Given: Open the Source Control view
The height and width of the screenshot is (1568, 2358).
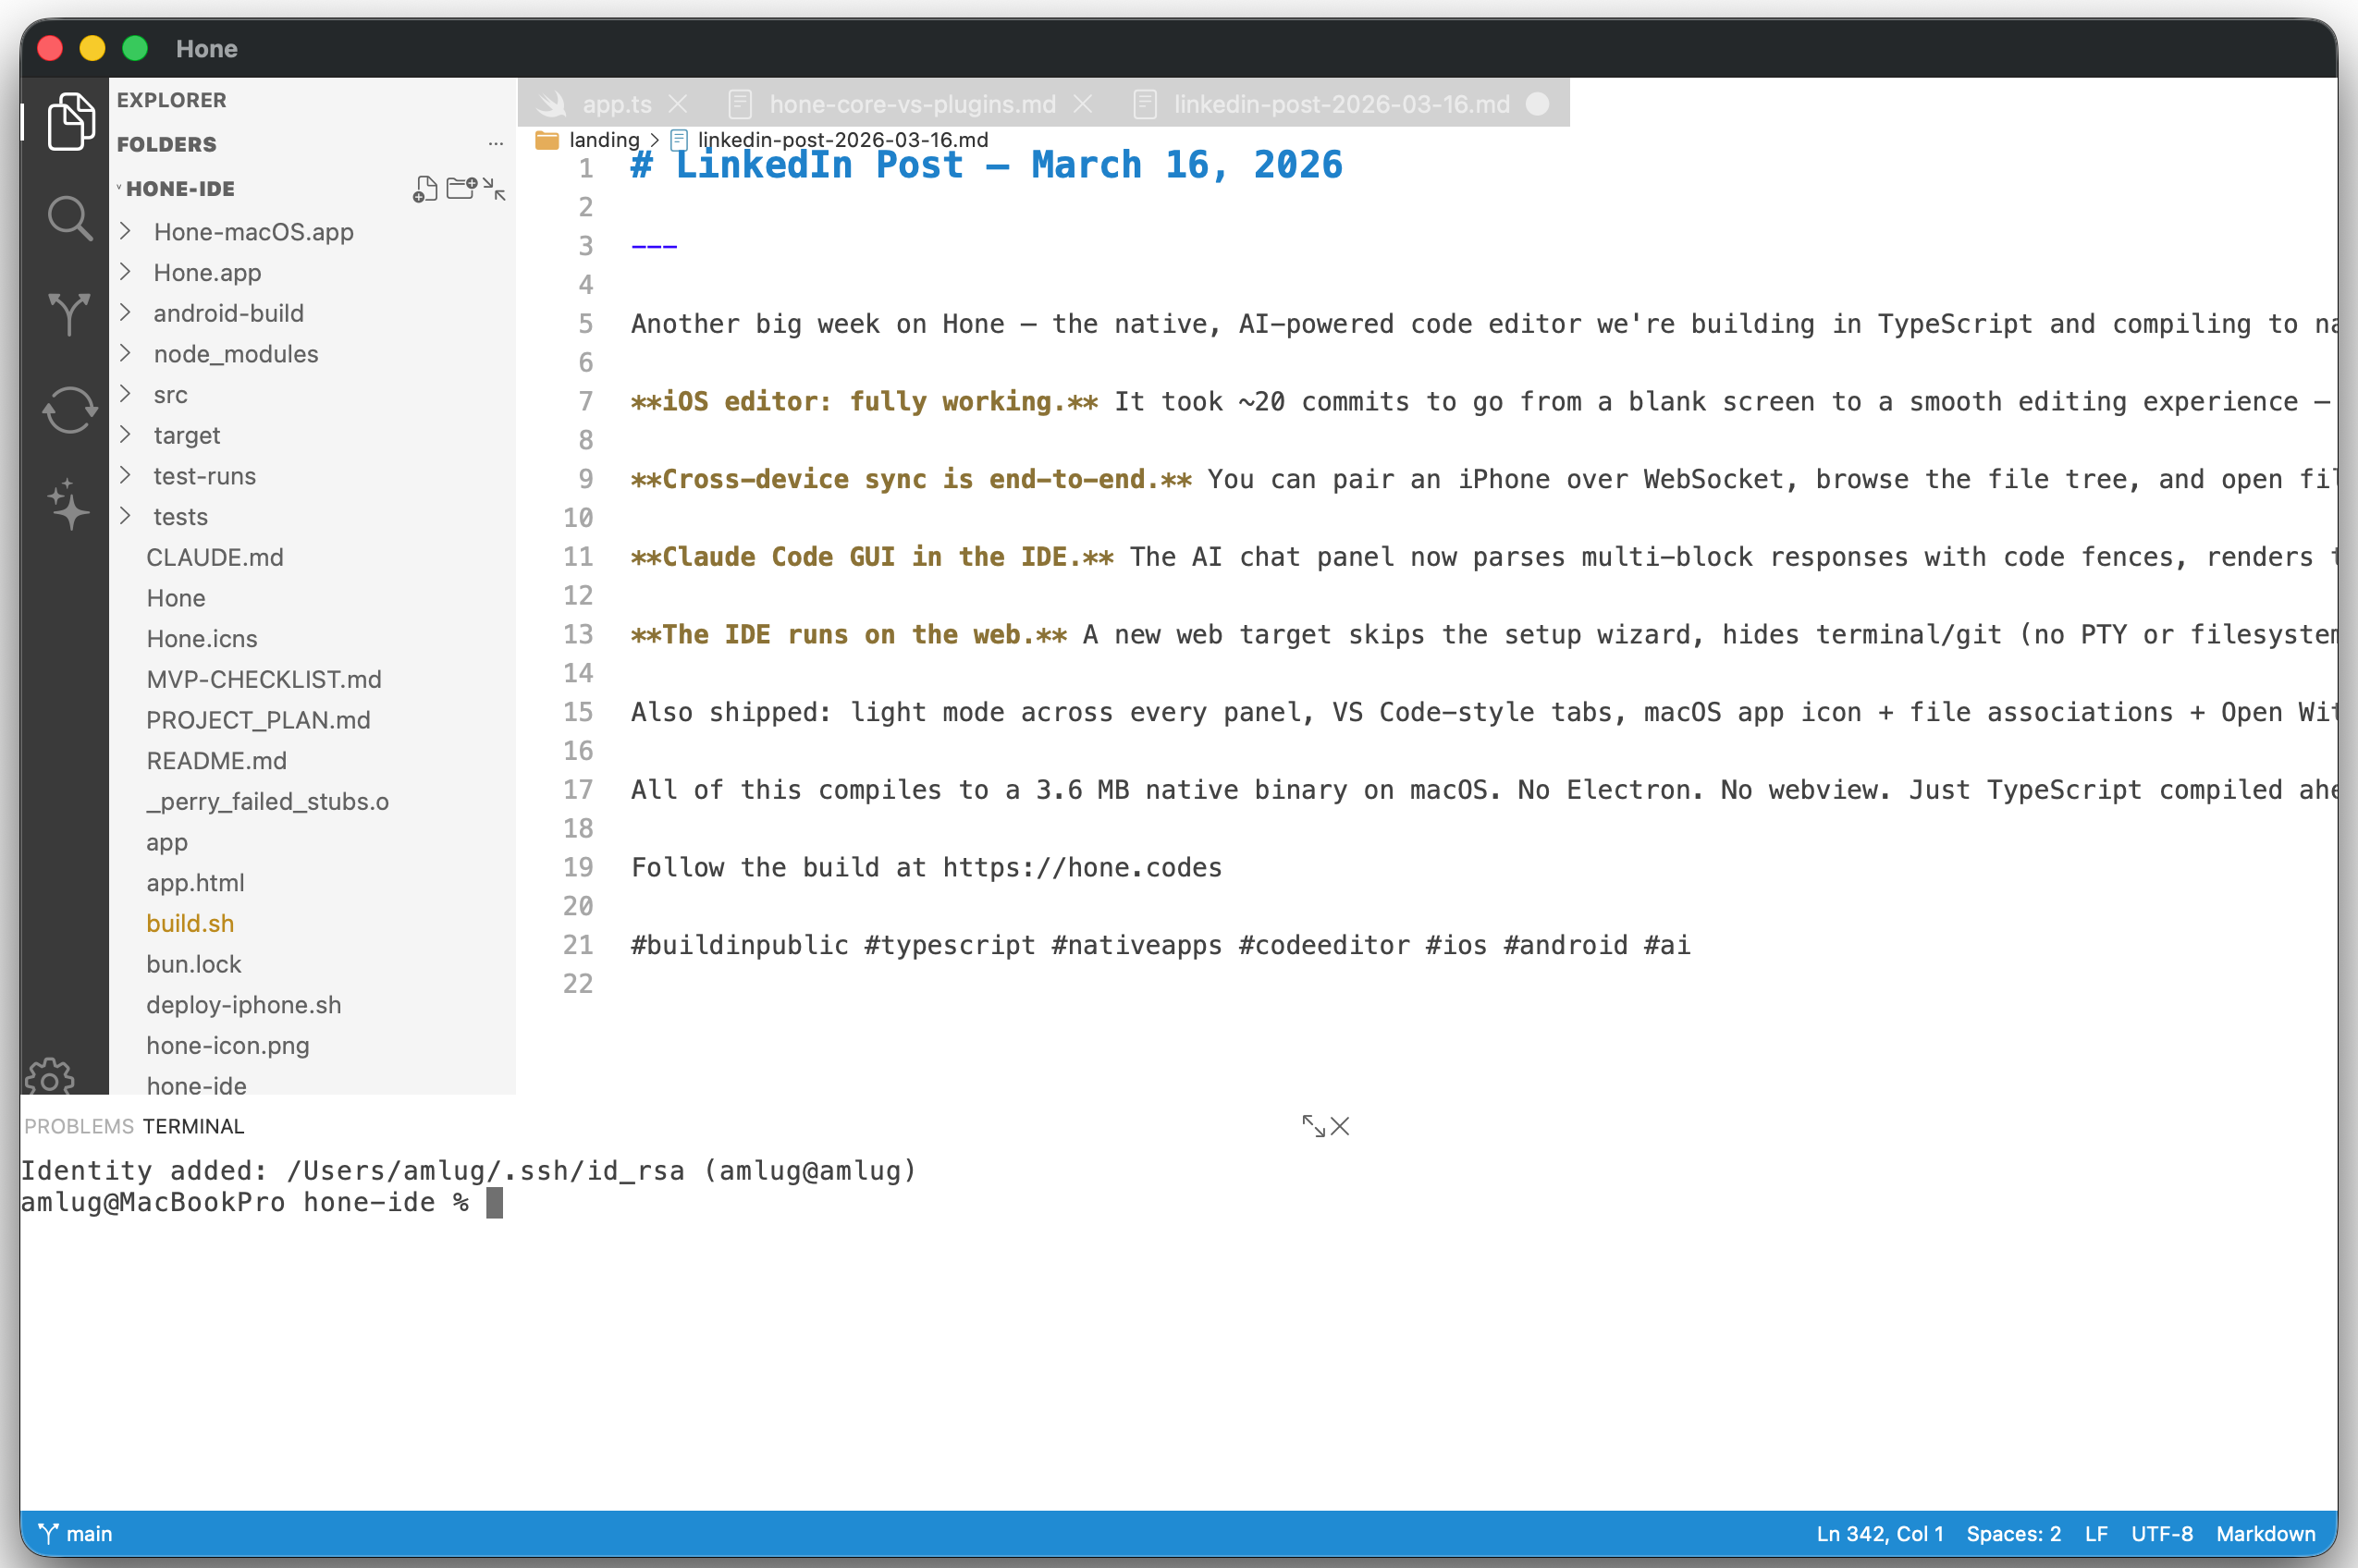Looking at the screenshot, I should click(x=69, y=314).
